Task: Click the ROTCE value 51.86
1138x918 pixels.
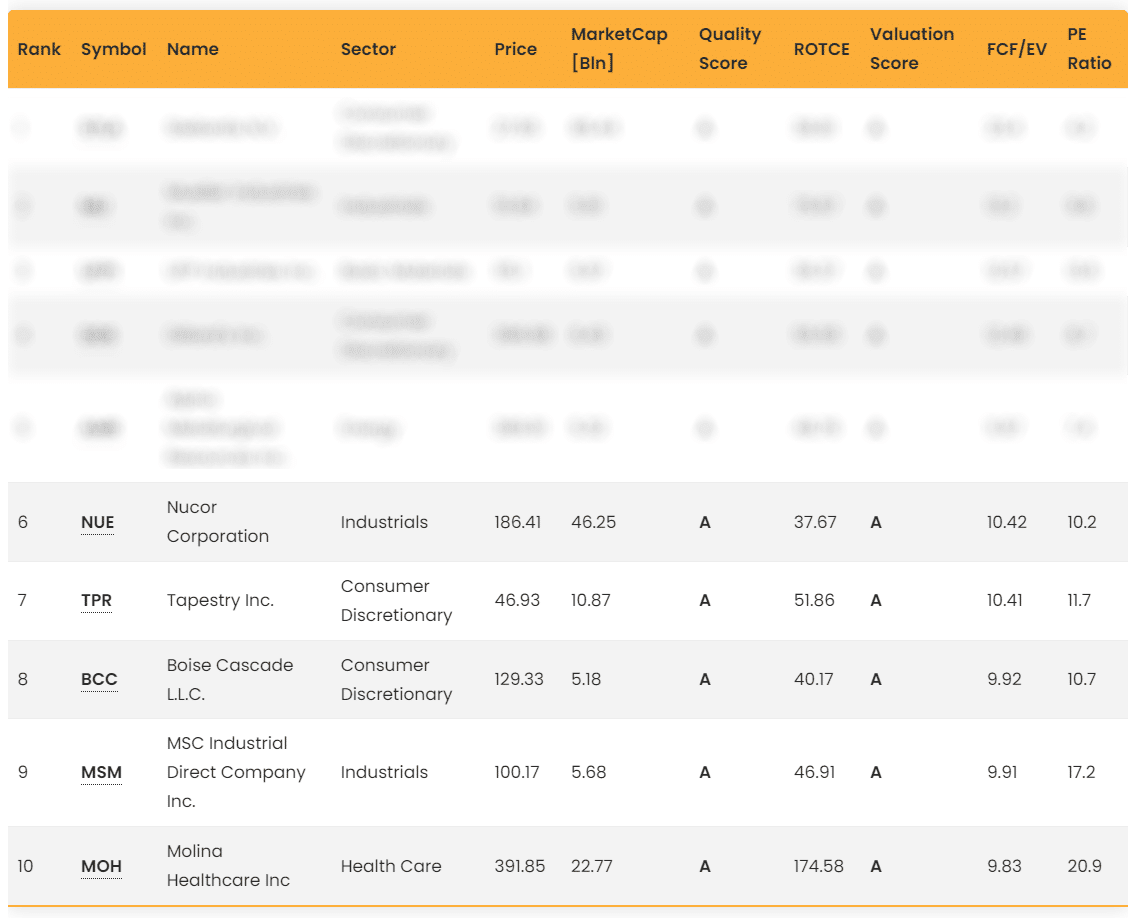Action: pos(814,601)
